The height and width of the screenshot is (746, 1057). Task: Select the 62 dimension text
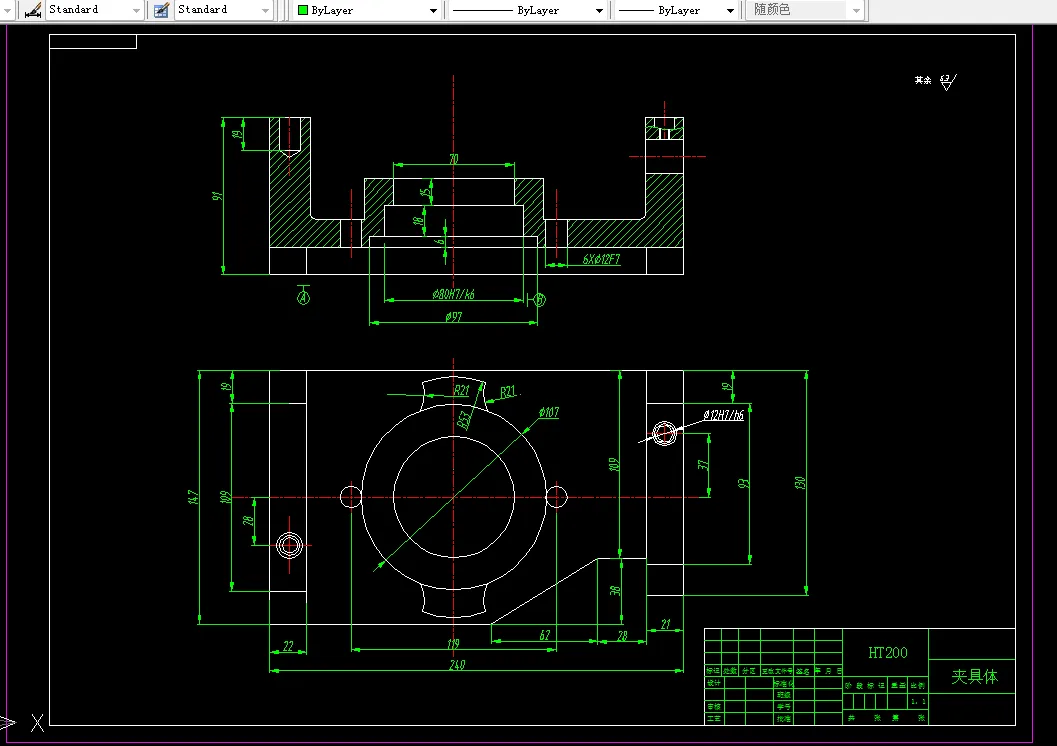(545, 635)
